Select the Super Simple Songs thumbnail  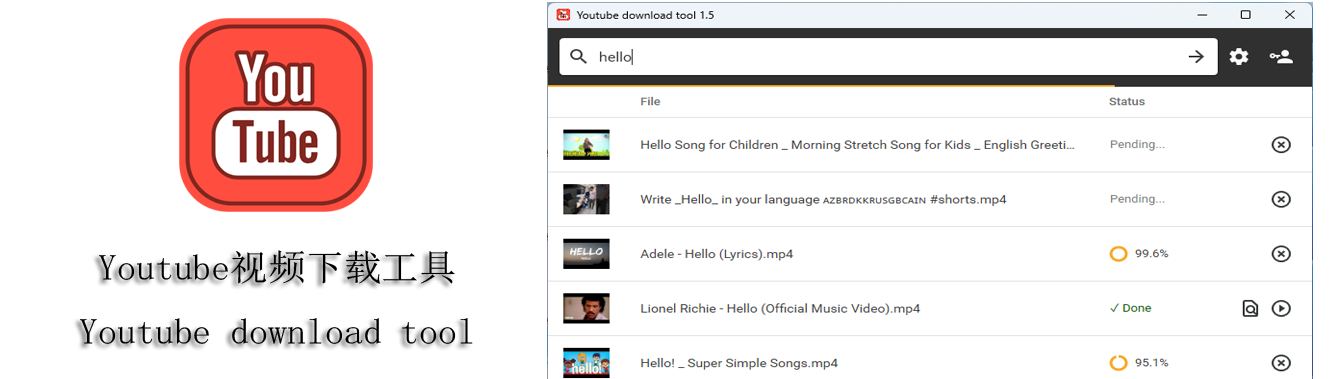pos(586,363)
